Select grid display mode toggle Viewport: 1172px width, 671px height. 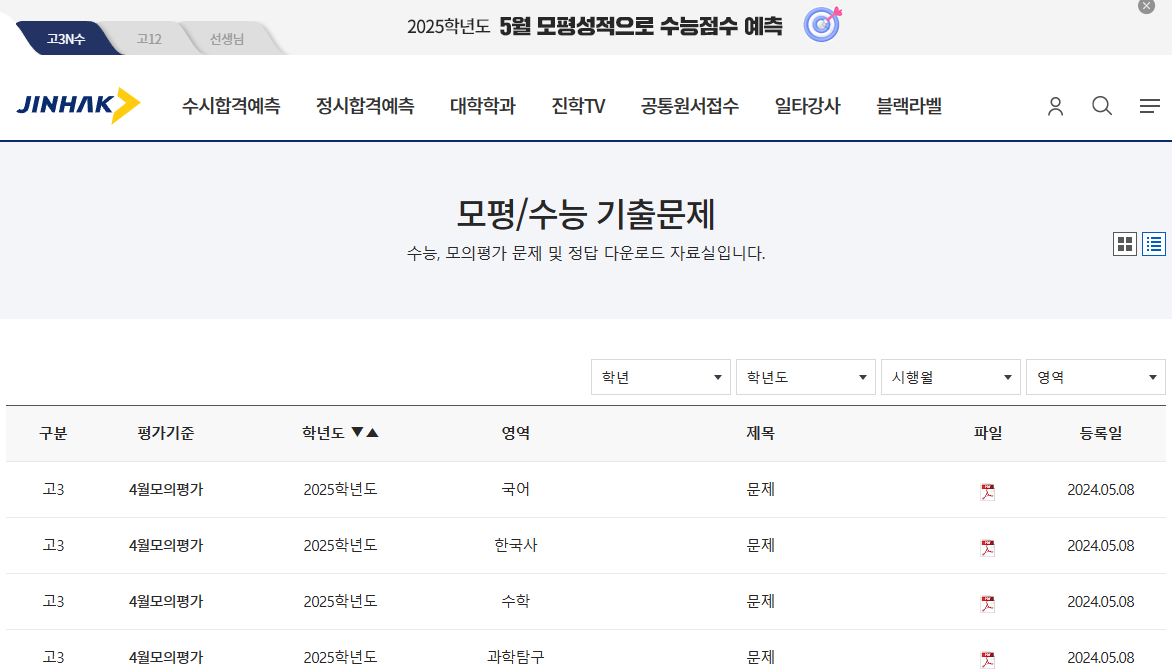point(1124,243)
